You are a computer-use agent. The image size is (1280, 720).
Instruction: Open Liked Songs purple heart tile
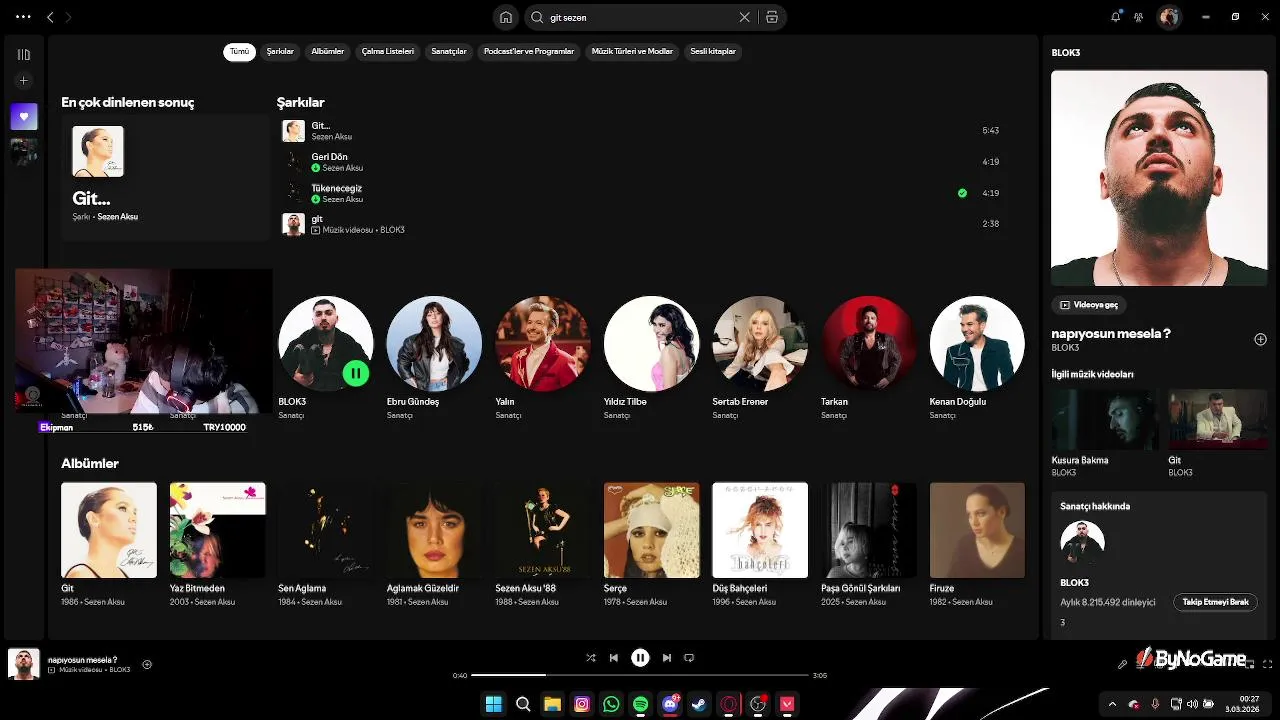coord(24,116)
